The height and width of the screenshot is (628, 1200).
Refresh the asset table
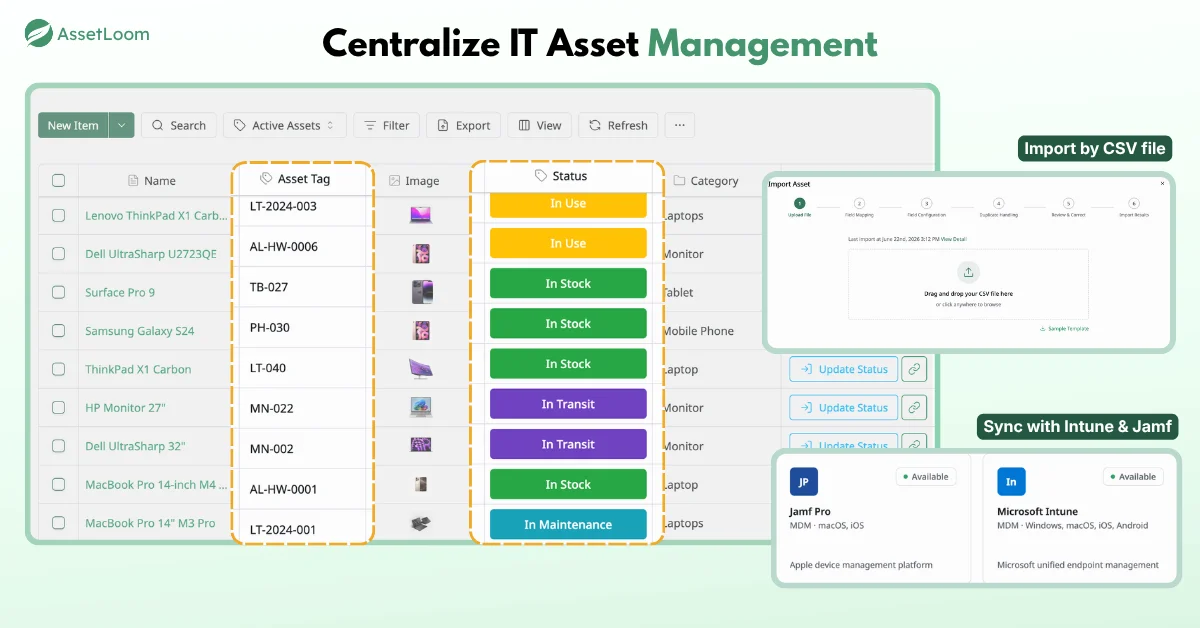[x=618, y=125]
